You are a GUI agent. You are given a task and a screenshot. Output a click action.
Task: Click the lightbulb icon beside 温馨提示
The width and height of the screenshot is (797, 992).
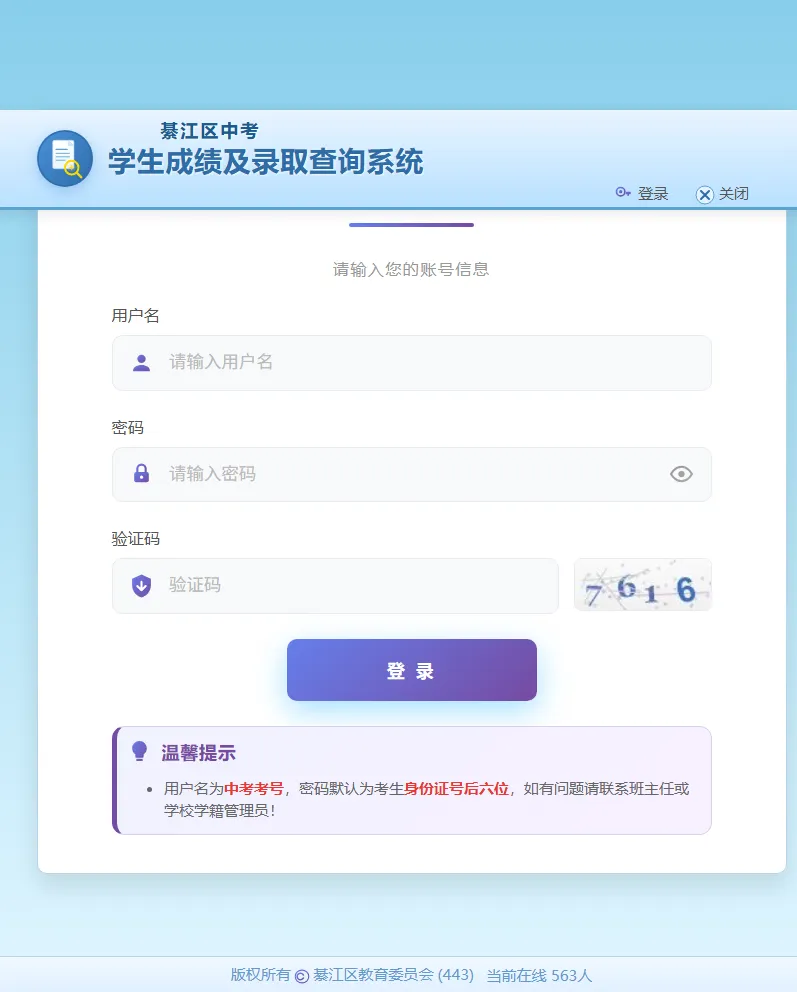[x=139, y=752]
